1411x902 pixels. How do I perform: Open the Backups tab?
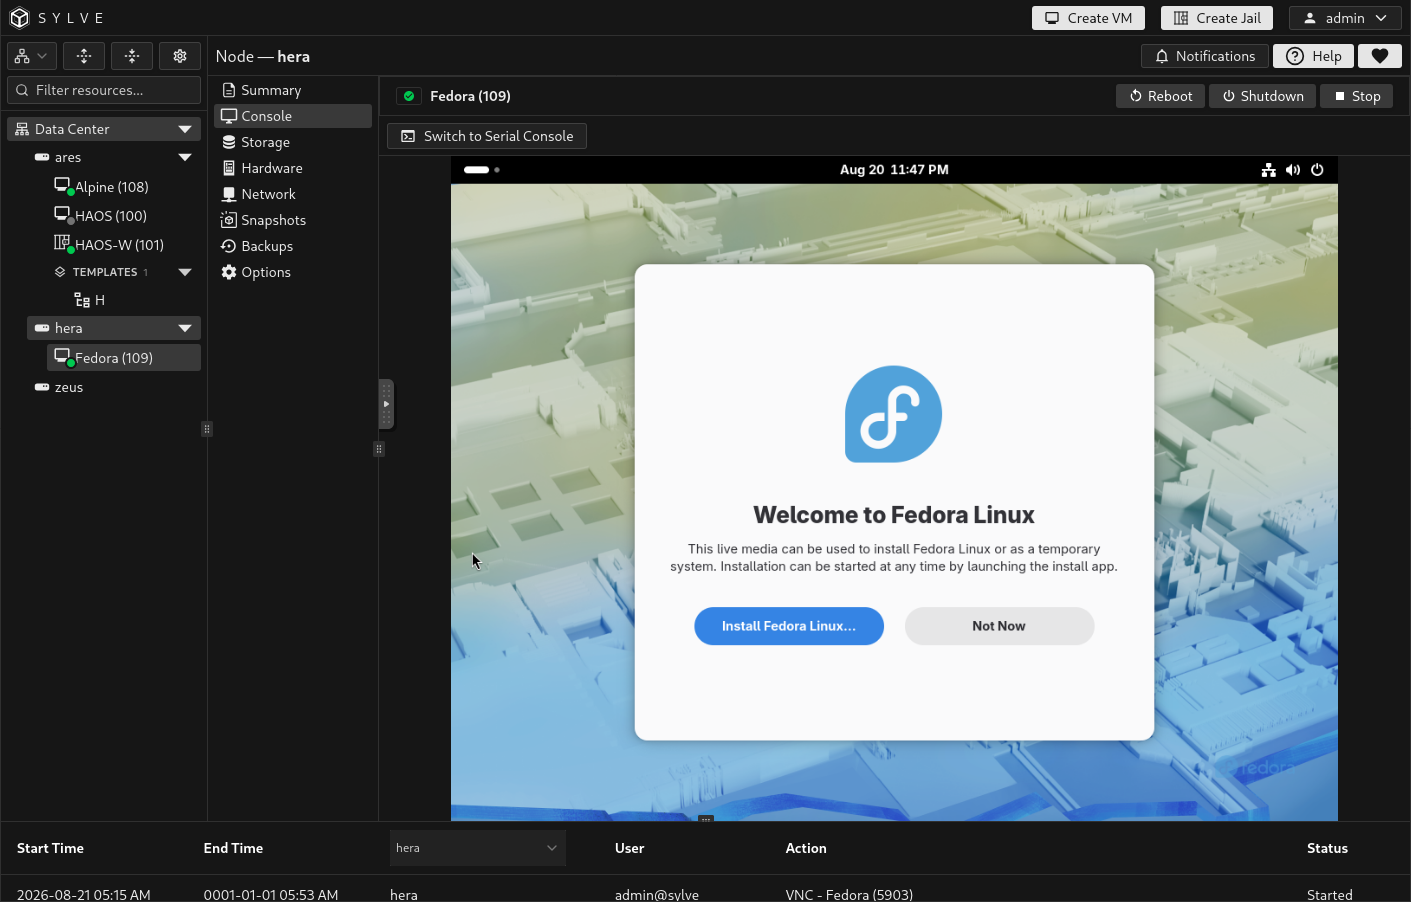[x=293, y=246]
